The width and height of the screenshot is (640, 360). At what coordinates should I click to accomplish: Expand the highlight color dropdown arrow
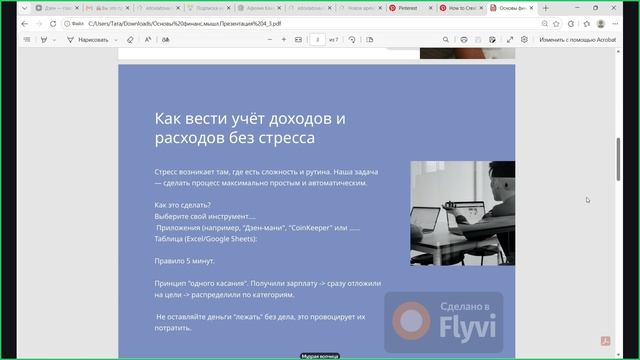[54, 40]
